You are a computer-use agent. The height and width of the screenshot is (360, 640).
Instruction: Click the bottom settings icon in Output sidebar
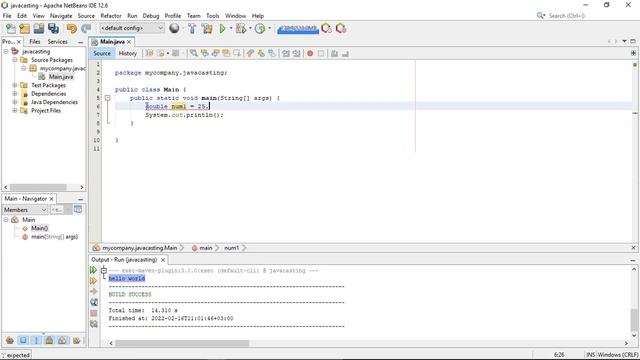[x=93, y=324]
